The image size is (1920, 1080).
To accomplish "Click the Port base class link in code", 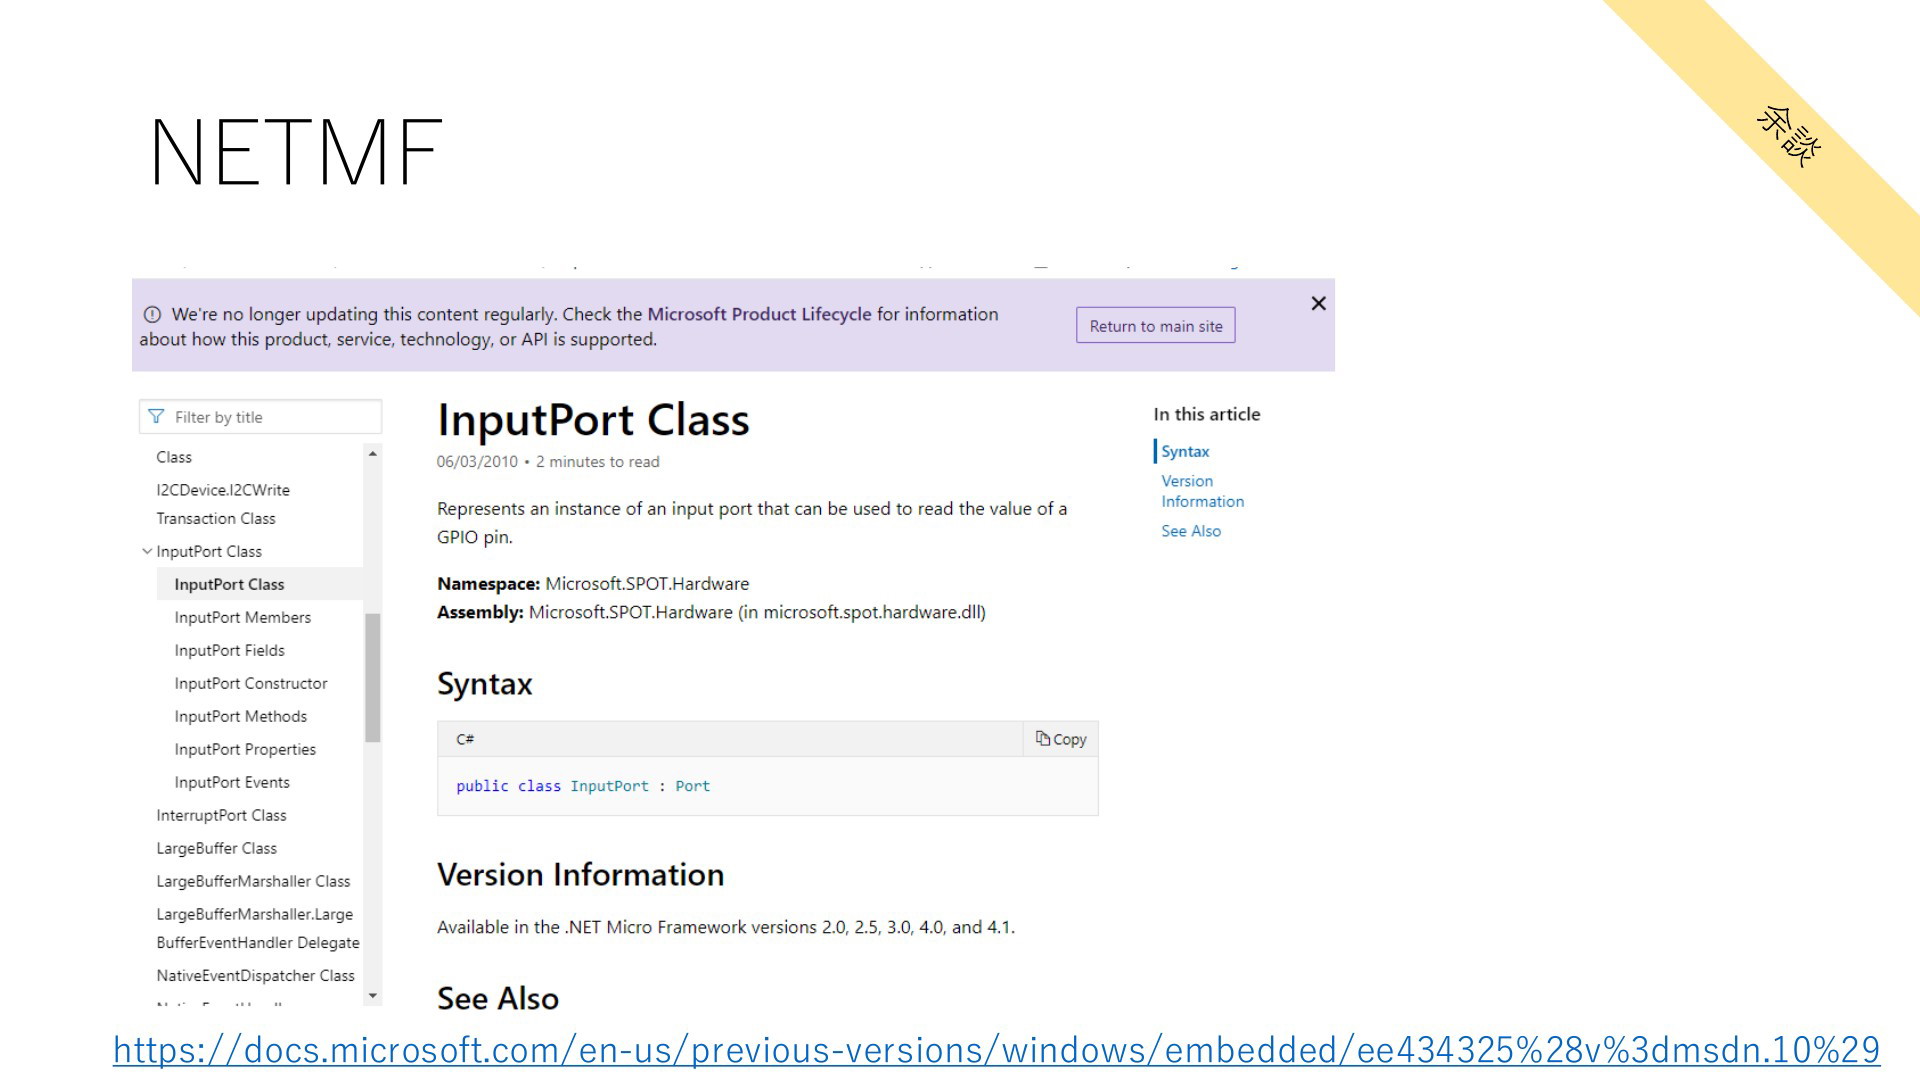I will coord(692,786).
